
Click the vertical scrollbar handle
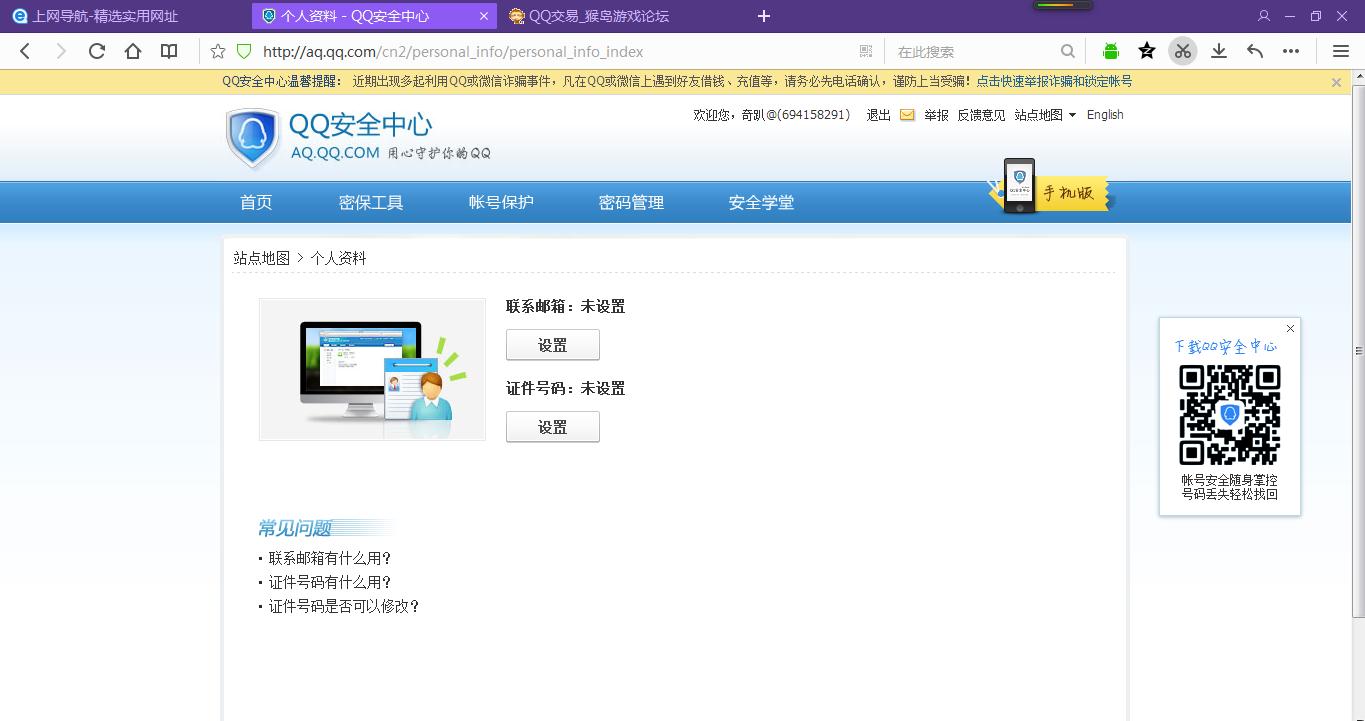click(1358, 351)
